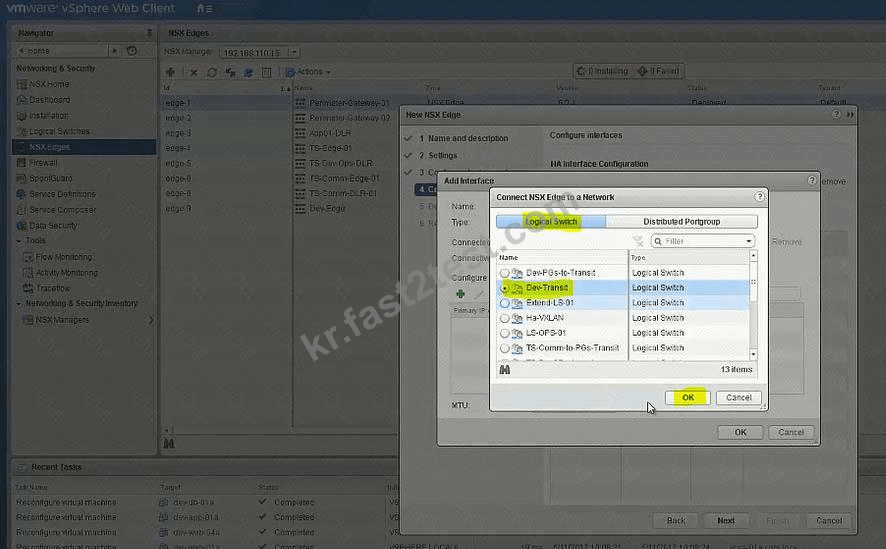
Task: Click the Back button in New NSX Edge
Action: point(675,521)
